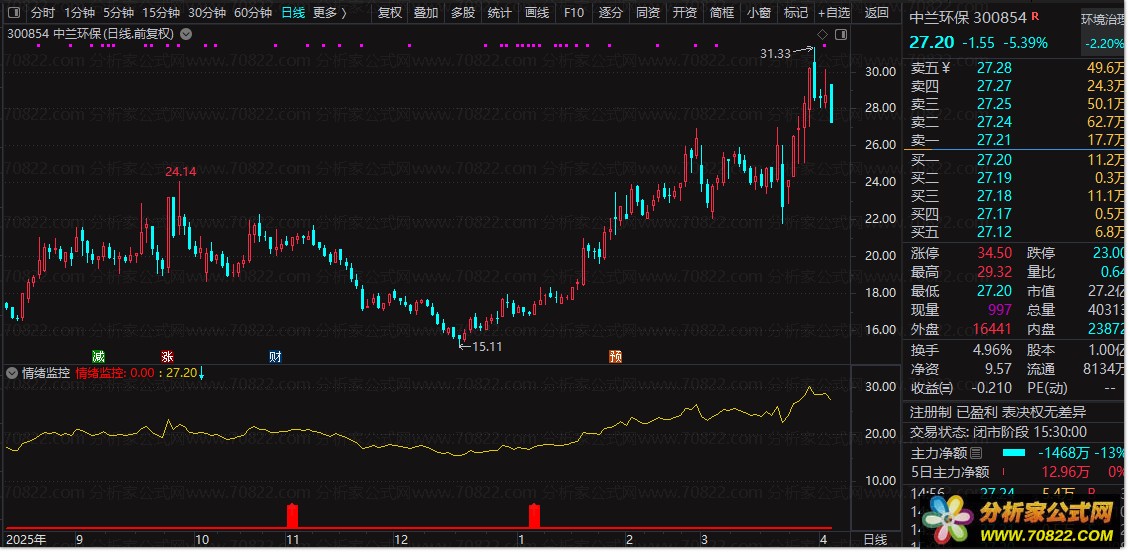Expand the chart title dropdown arrow

click(x=185, y=33)
